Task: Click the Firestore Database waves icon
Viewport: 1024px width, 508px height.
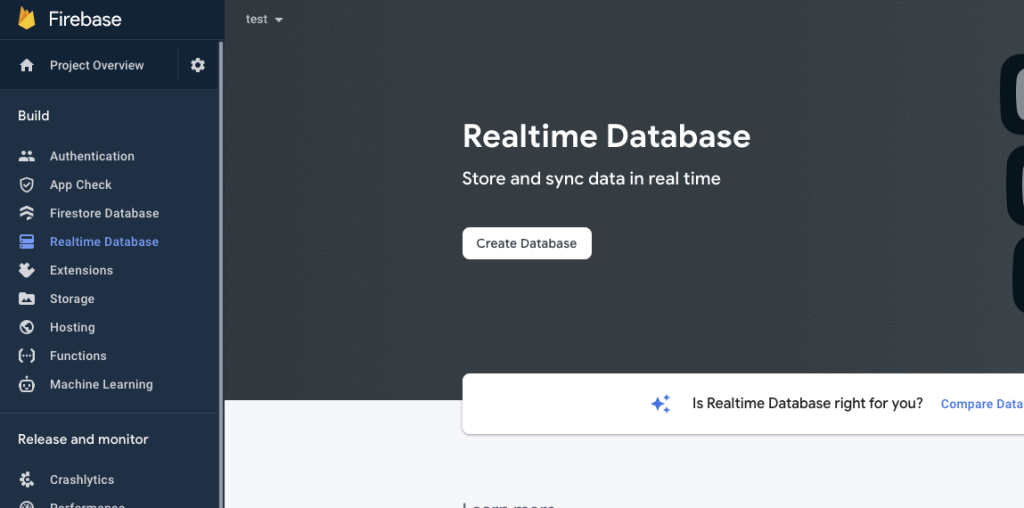Action: (27, 214)
